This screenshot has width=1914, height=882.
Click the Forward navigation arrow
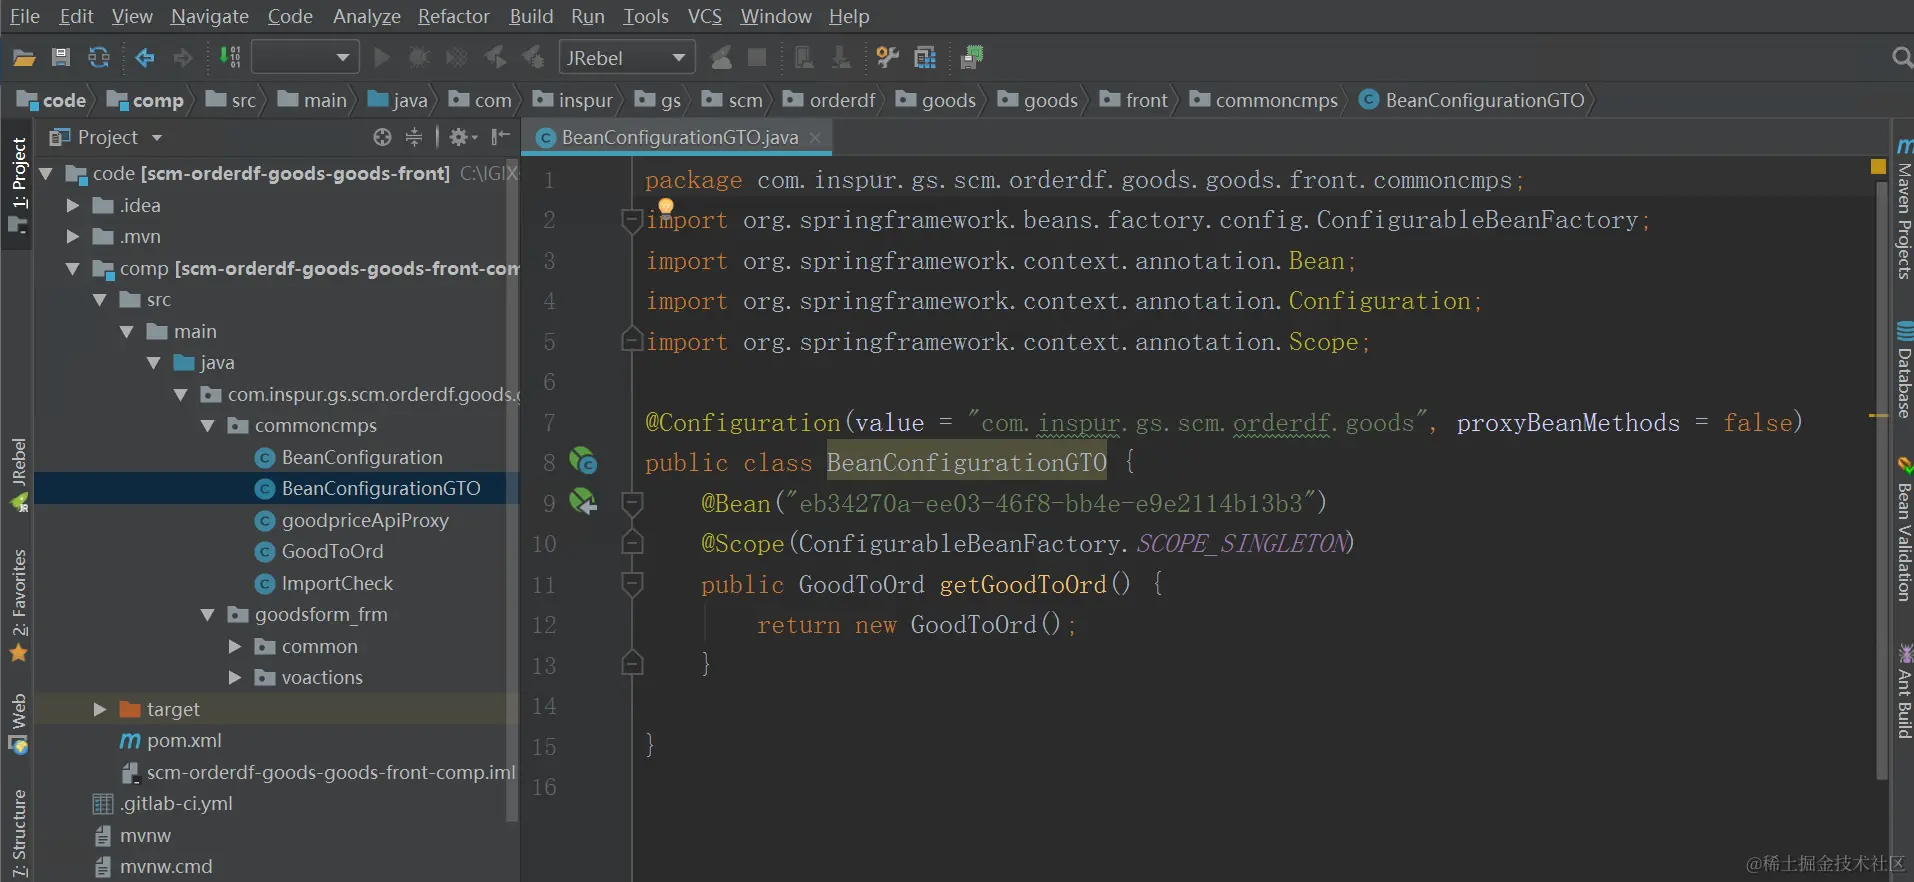(x=183, y=58)
